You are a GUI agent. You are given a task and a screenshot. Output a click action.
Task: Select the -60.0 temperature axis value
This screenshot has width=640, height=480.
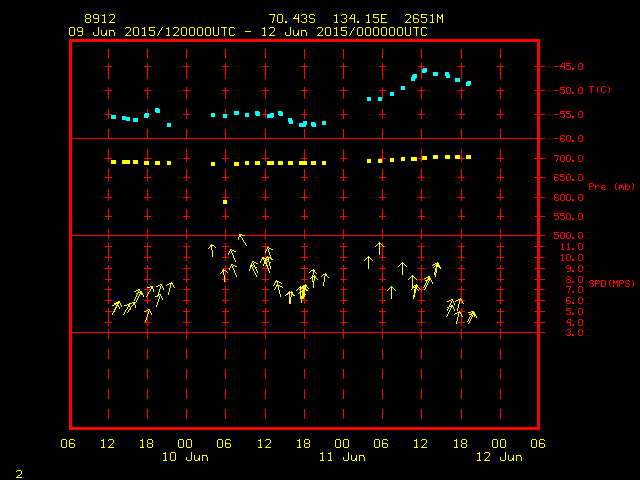(x=569, y=139)
